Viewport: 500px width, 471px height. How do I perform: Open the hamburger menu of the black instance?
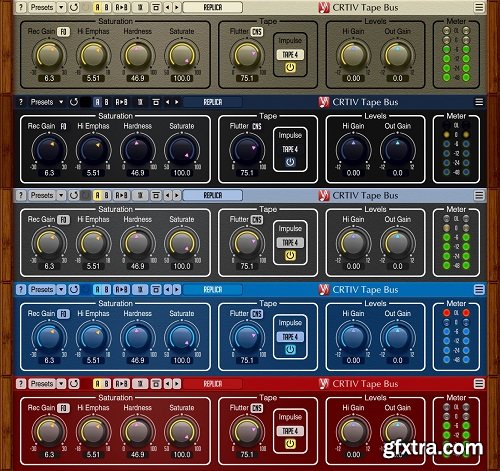[x=479, y=102]
